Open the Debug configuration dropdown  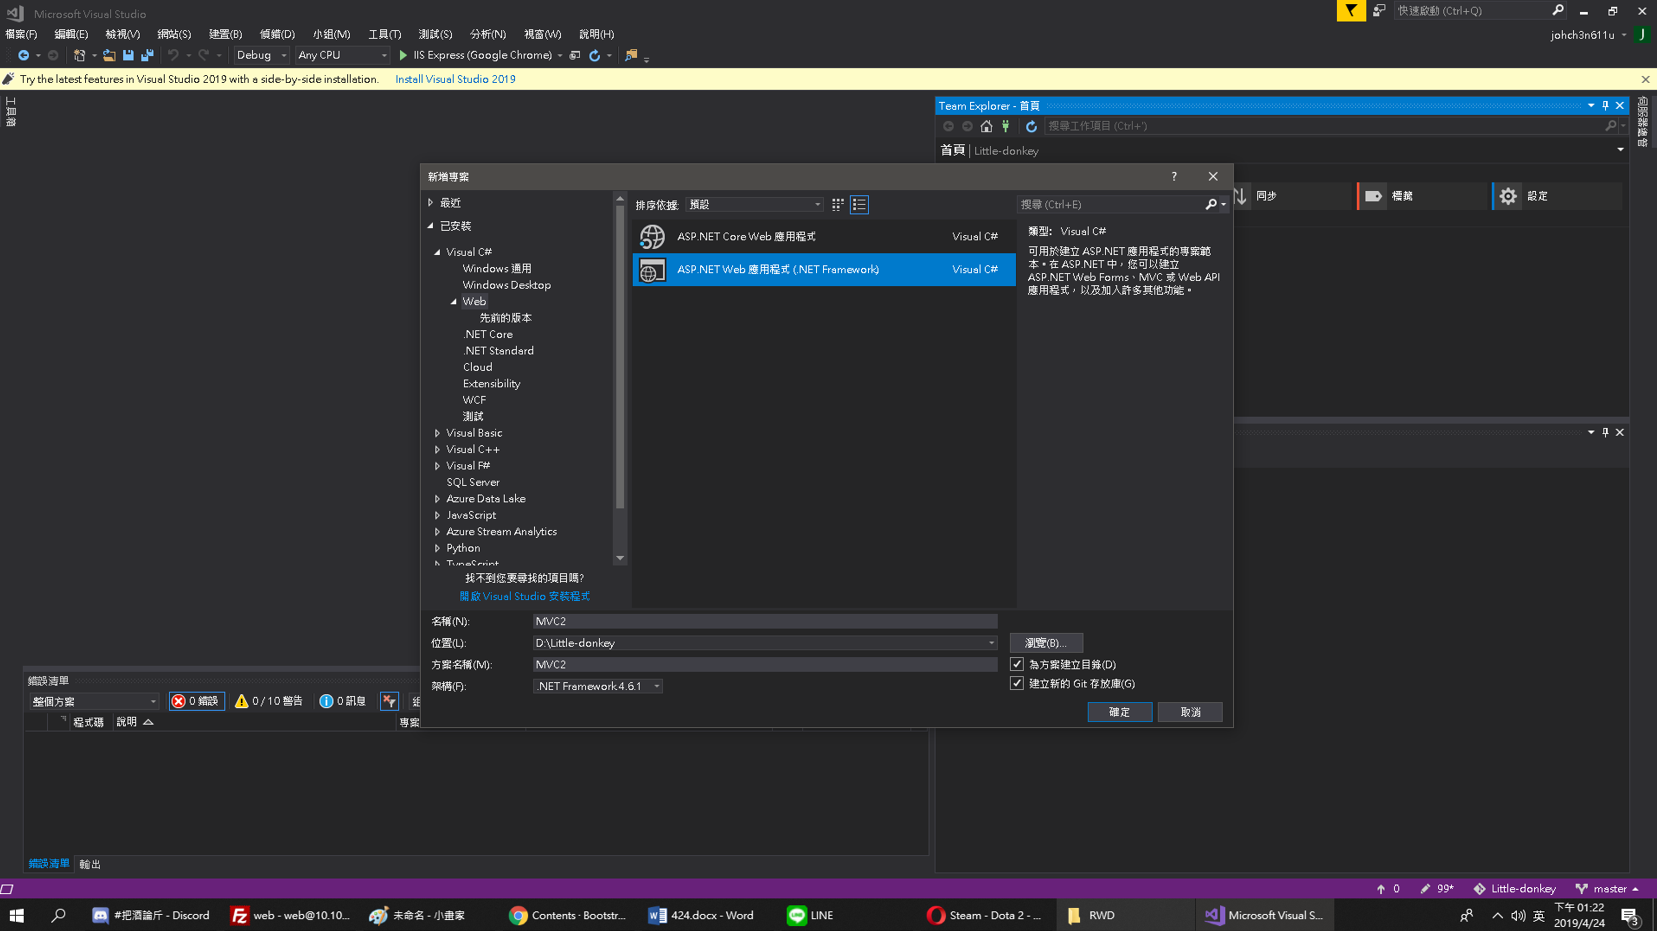(261, 55)
